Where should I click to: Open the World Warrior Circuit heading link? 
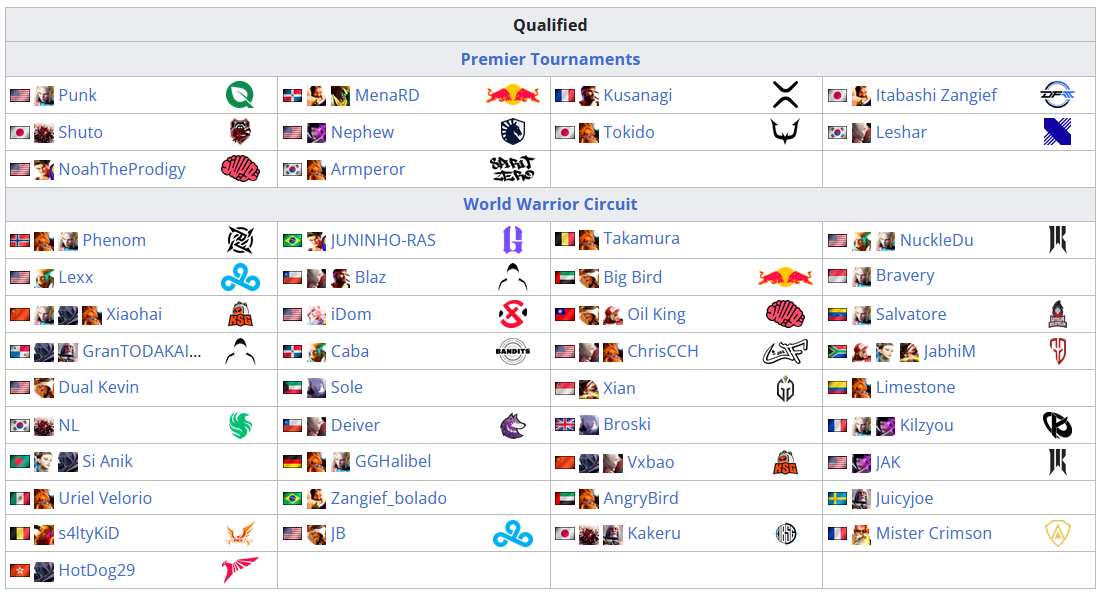pos(550,204)
